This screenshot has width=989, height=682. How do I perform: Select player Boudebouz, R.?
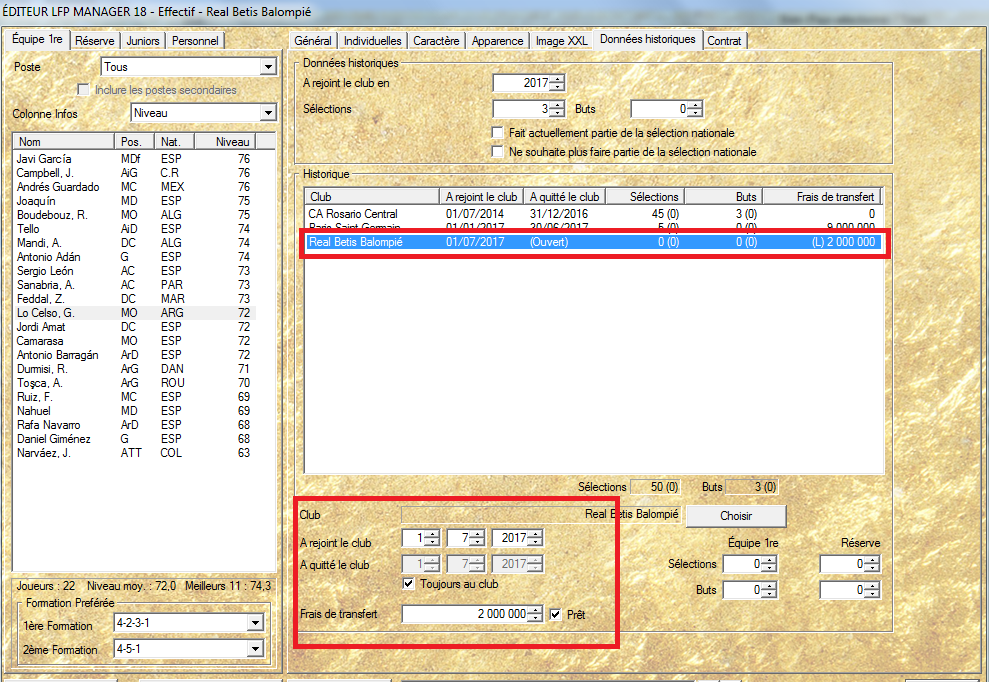point(135,215)
